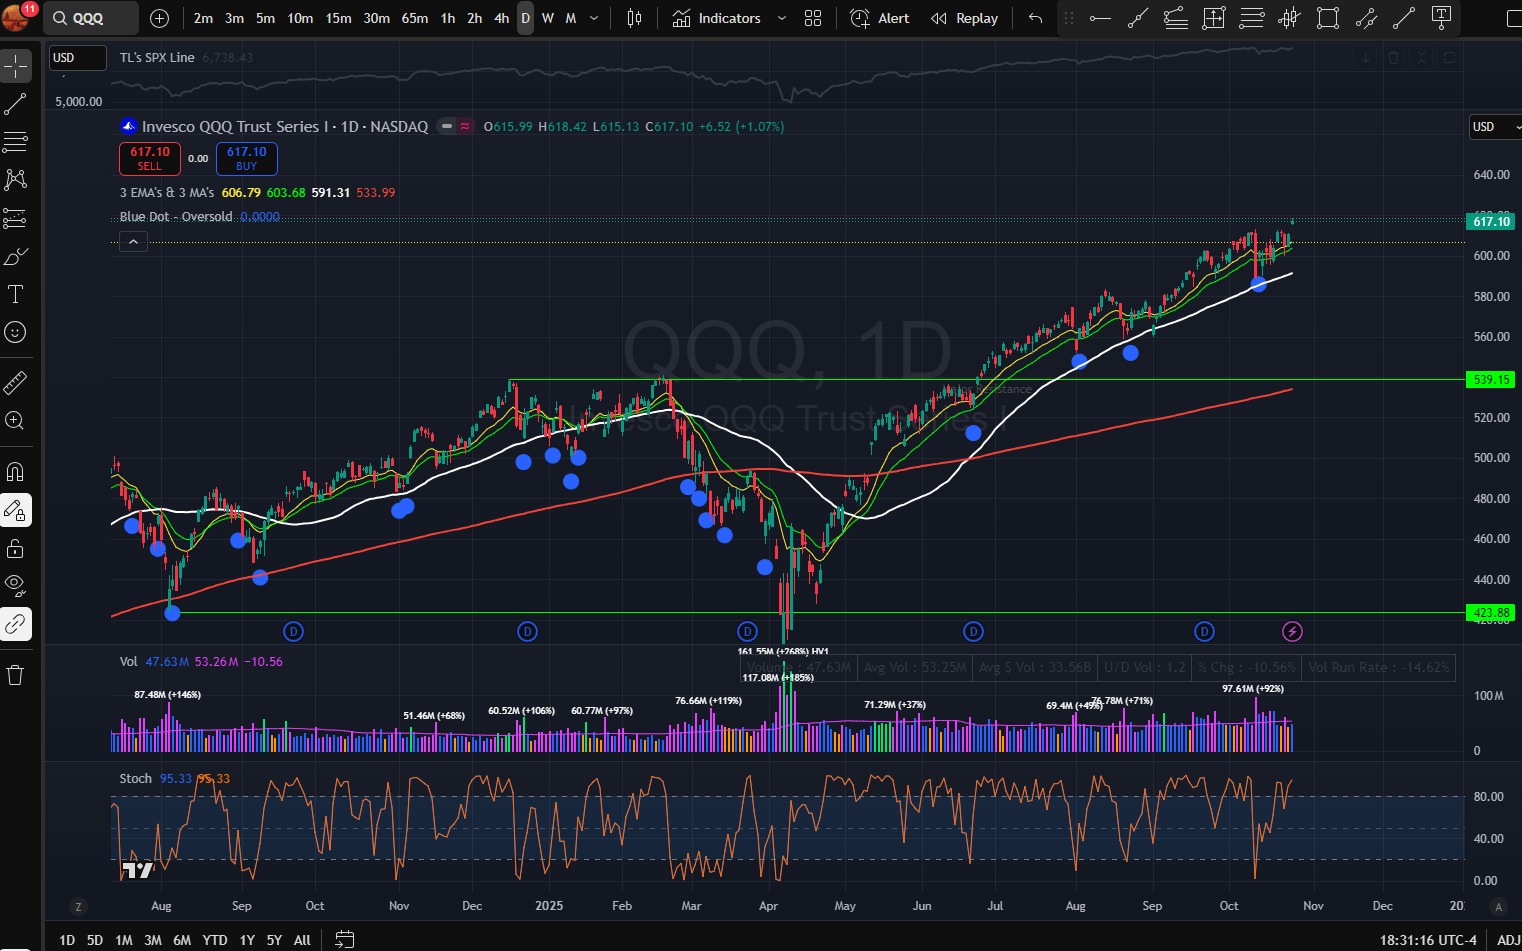Image resolution: width=1522 pixels, height=951 pixels.
Task: Open the USD currency dropdown in SPX pane
Action: pyautogui.click(x=78, y=58)
